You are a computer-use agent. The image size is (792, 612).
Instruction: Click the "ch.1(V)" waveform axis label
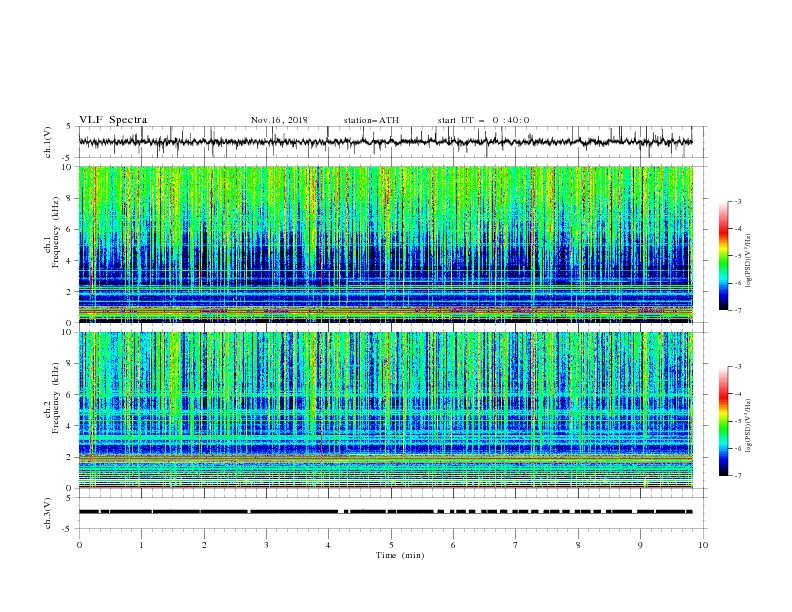pos(48,142)
